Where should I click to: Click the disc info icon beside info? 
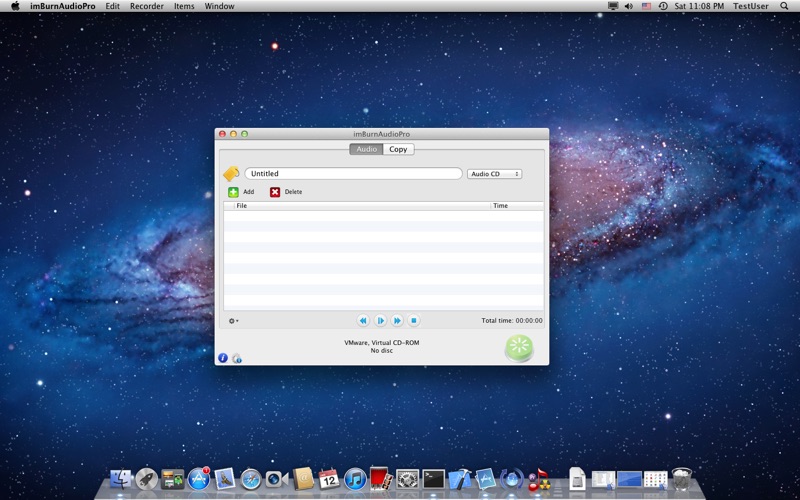point(237,358)
